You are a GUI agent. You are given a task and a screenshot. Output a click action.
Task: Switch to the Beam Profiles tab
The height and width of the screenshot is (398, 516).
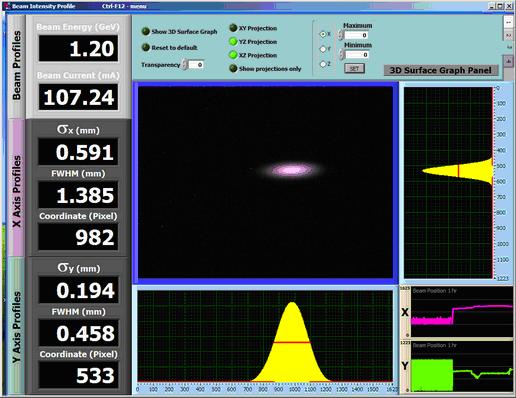16,66
